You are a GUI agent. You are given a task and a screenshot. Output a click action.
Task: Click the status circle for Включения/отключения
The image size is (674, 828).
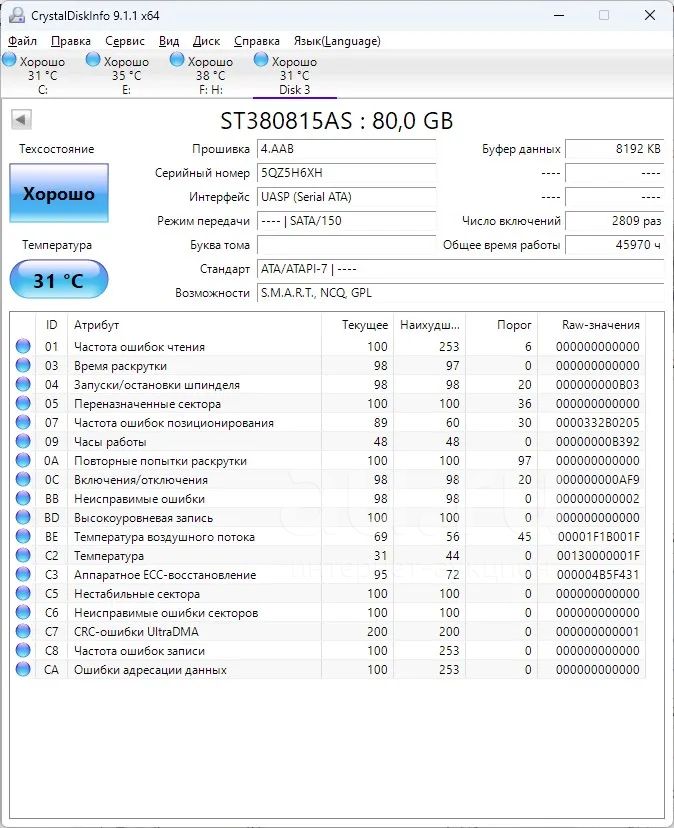[x=23, y=479]
